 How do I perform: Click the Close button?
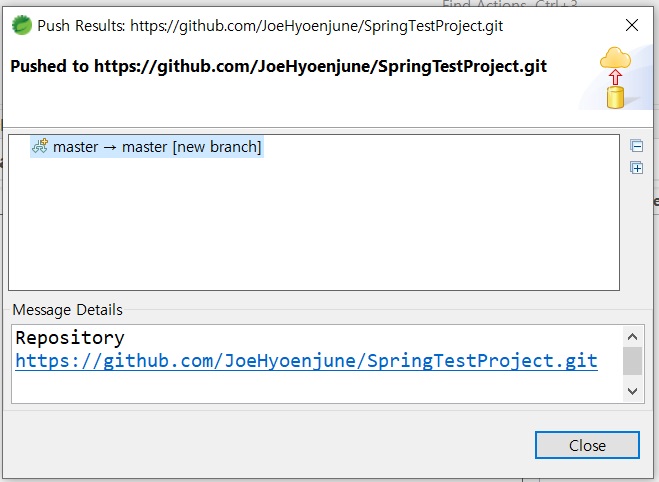[587, 445]
